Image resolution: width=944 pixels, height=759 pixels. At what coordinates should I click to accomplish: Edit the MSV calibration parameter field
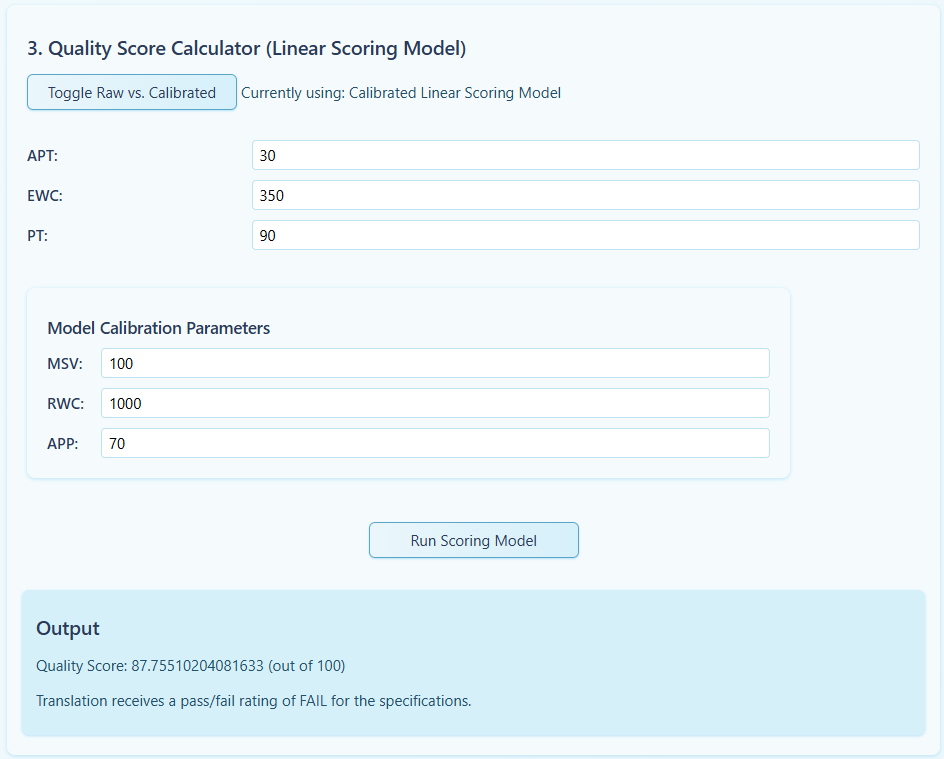pos(435,363)
